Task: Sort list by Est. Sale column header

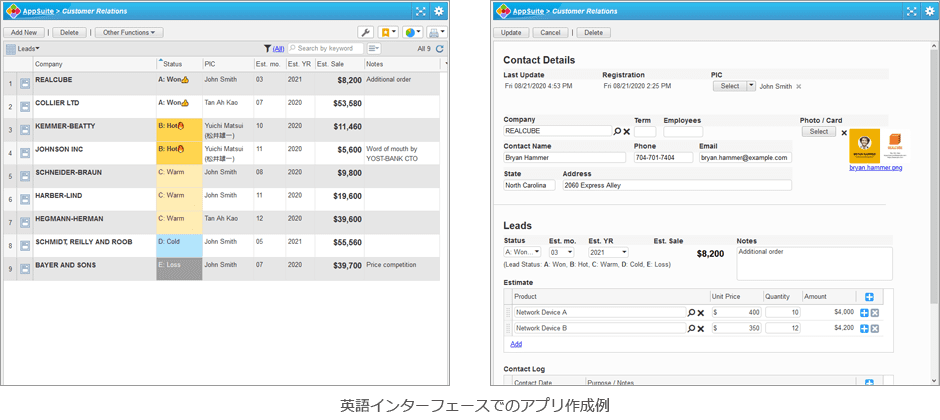Action: click(x=330, y=64)
